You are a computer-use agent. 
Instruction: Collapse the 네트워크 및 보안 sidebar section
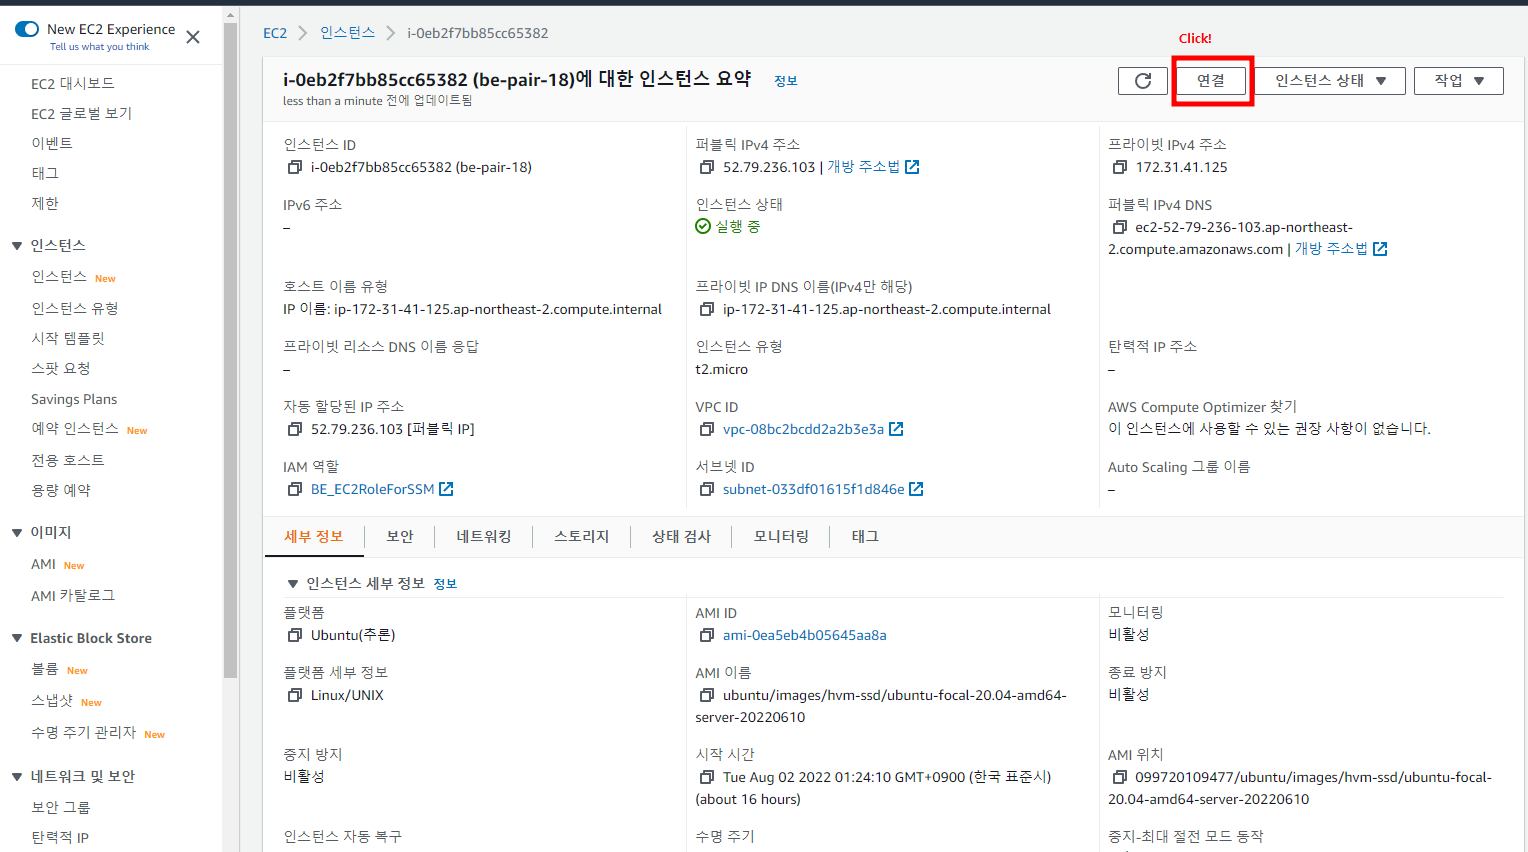pos(17,777)
